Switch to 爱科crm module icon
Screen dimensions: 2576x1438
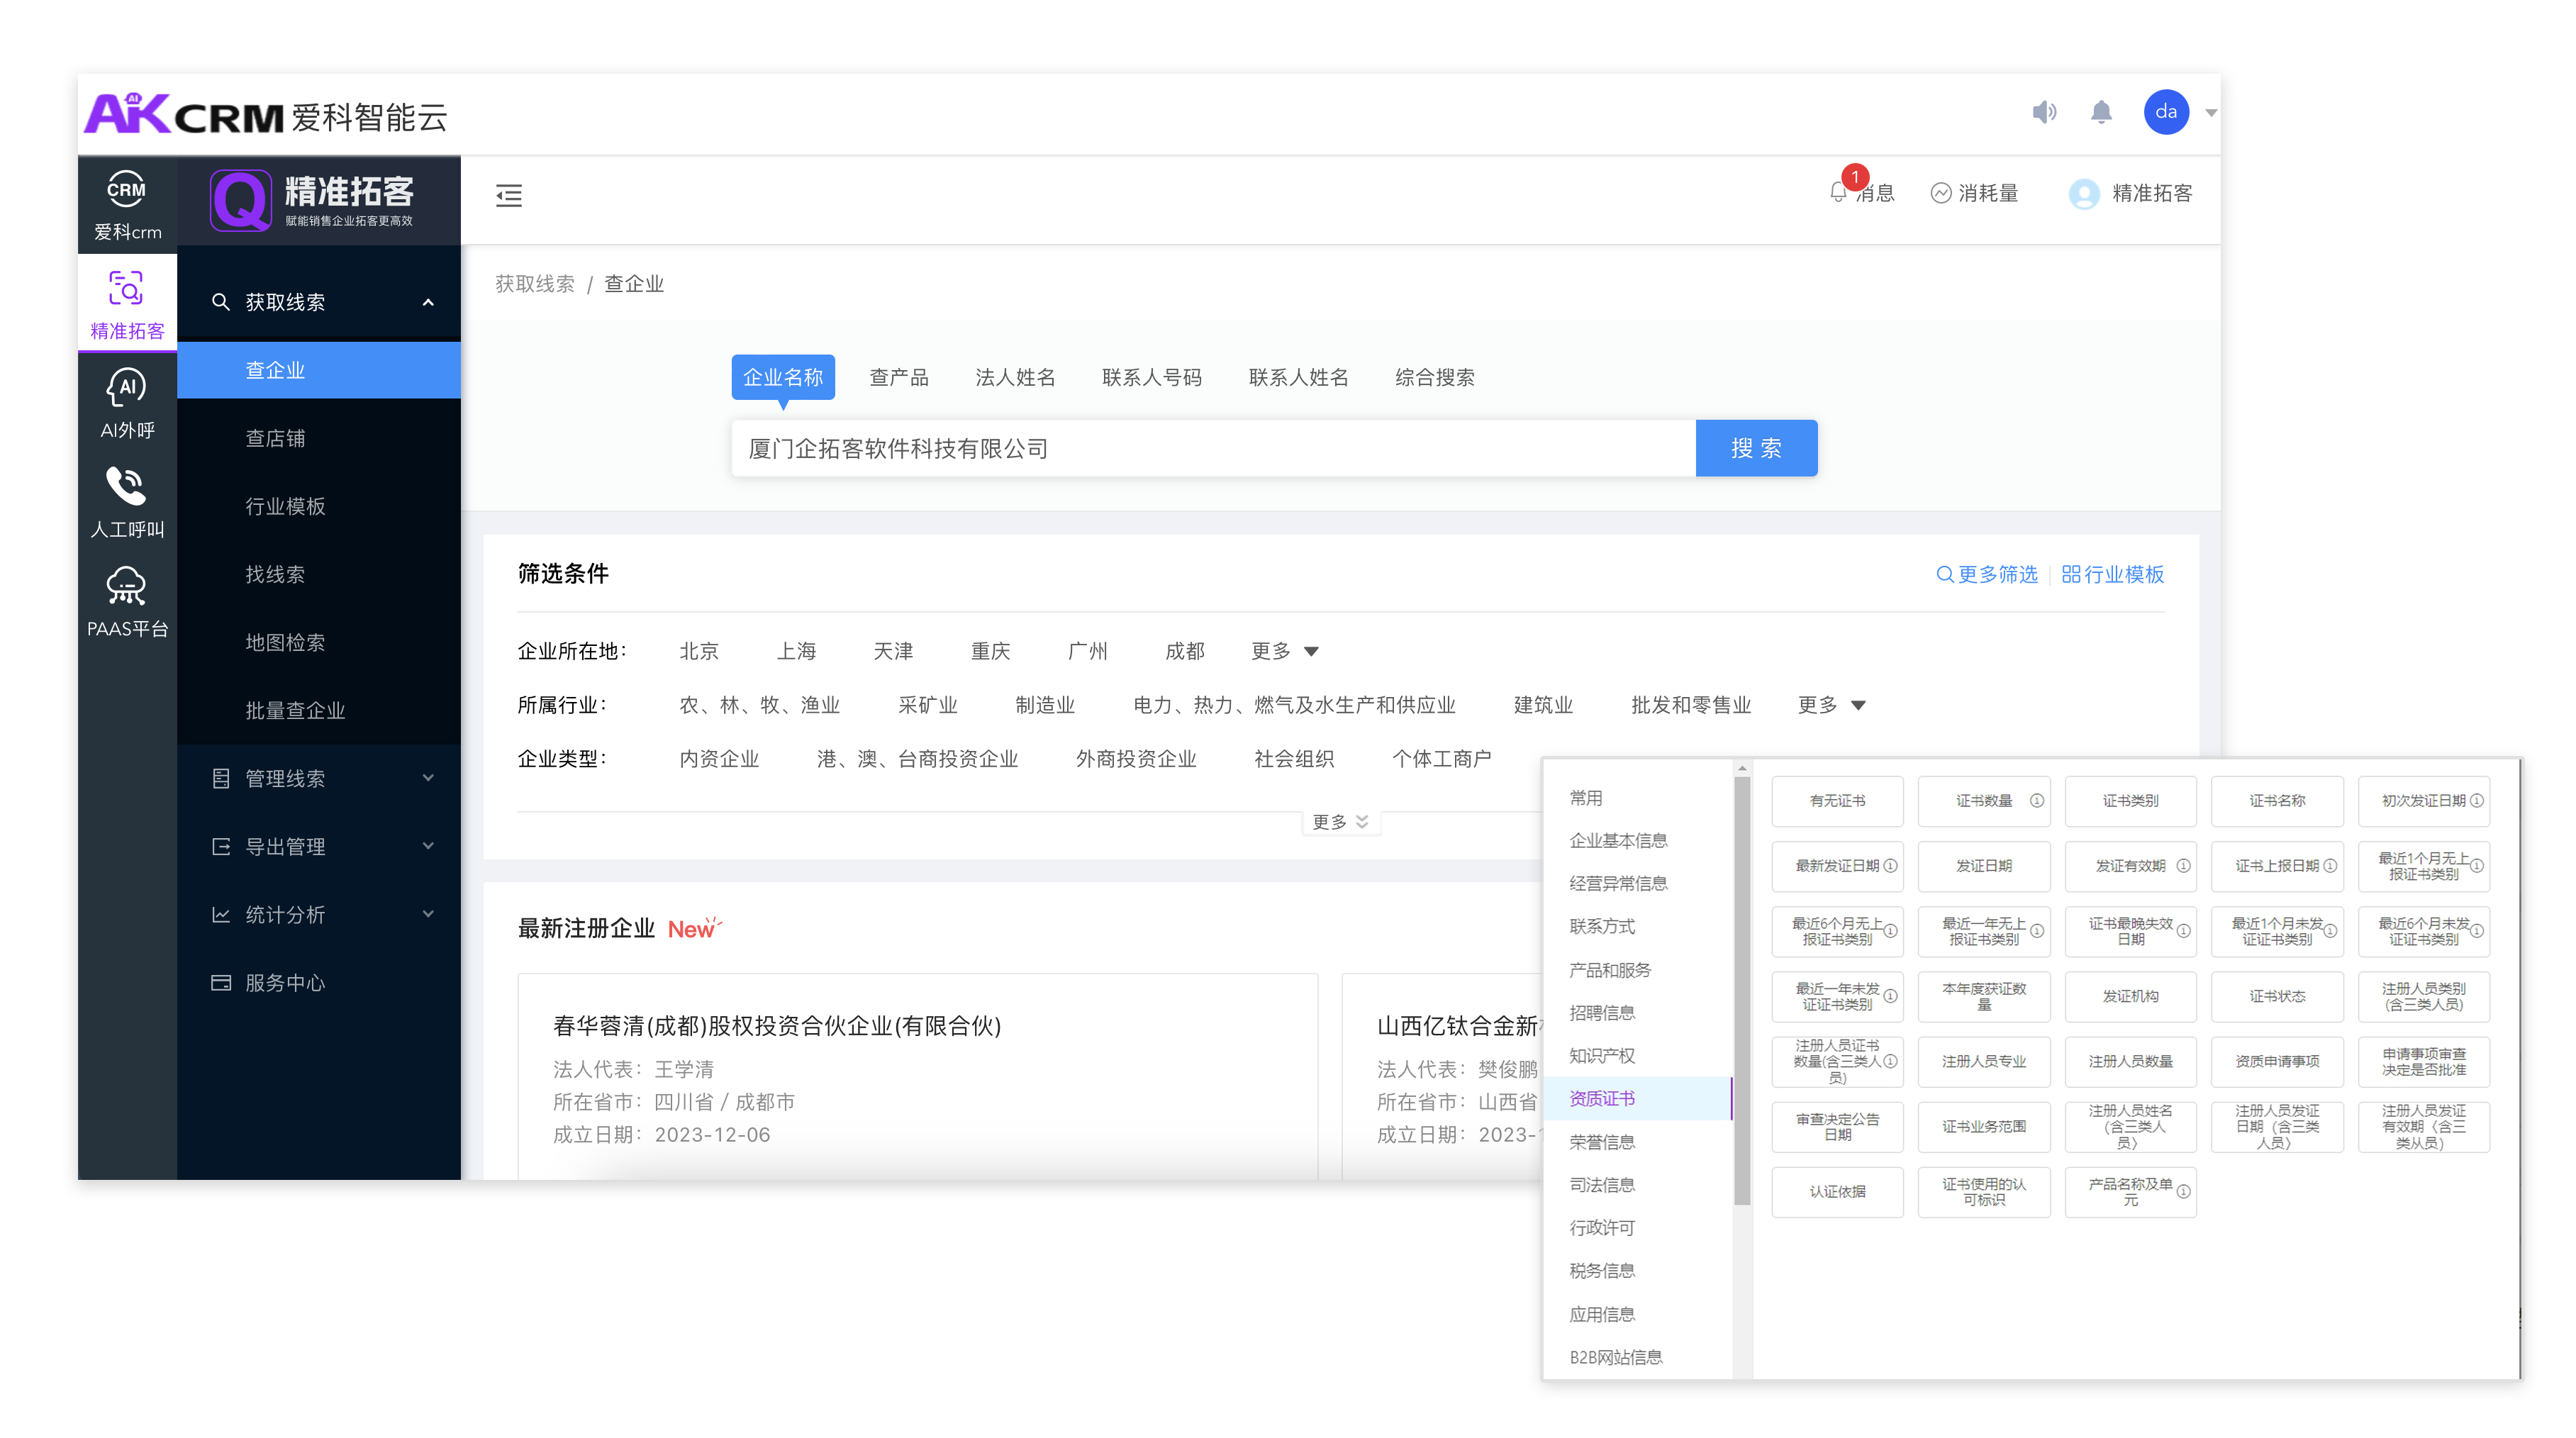127,190
